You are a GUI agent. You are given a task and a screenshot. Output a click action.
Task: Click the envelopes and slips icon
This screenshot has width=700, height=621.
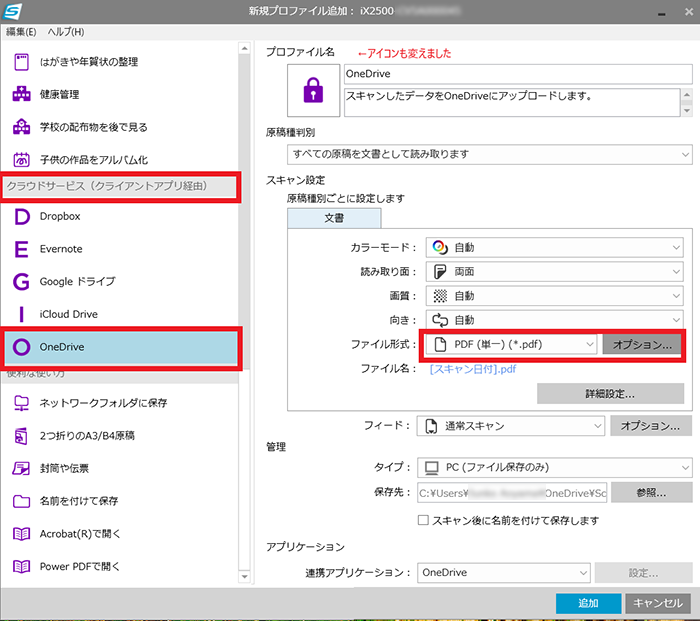pos(21,468)
